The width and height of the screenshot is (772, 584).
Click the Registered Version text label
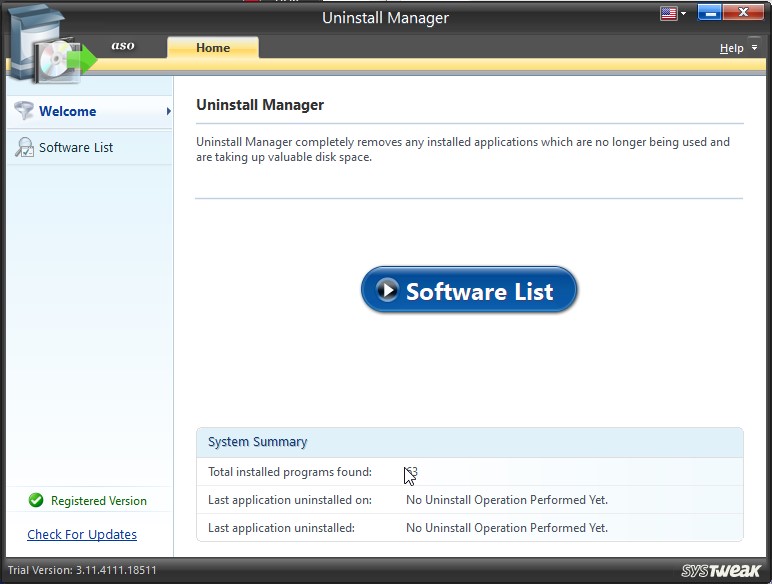point(99,500)
